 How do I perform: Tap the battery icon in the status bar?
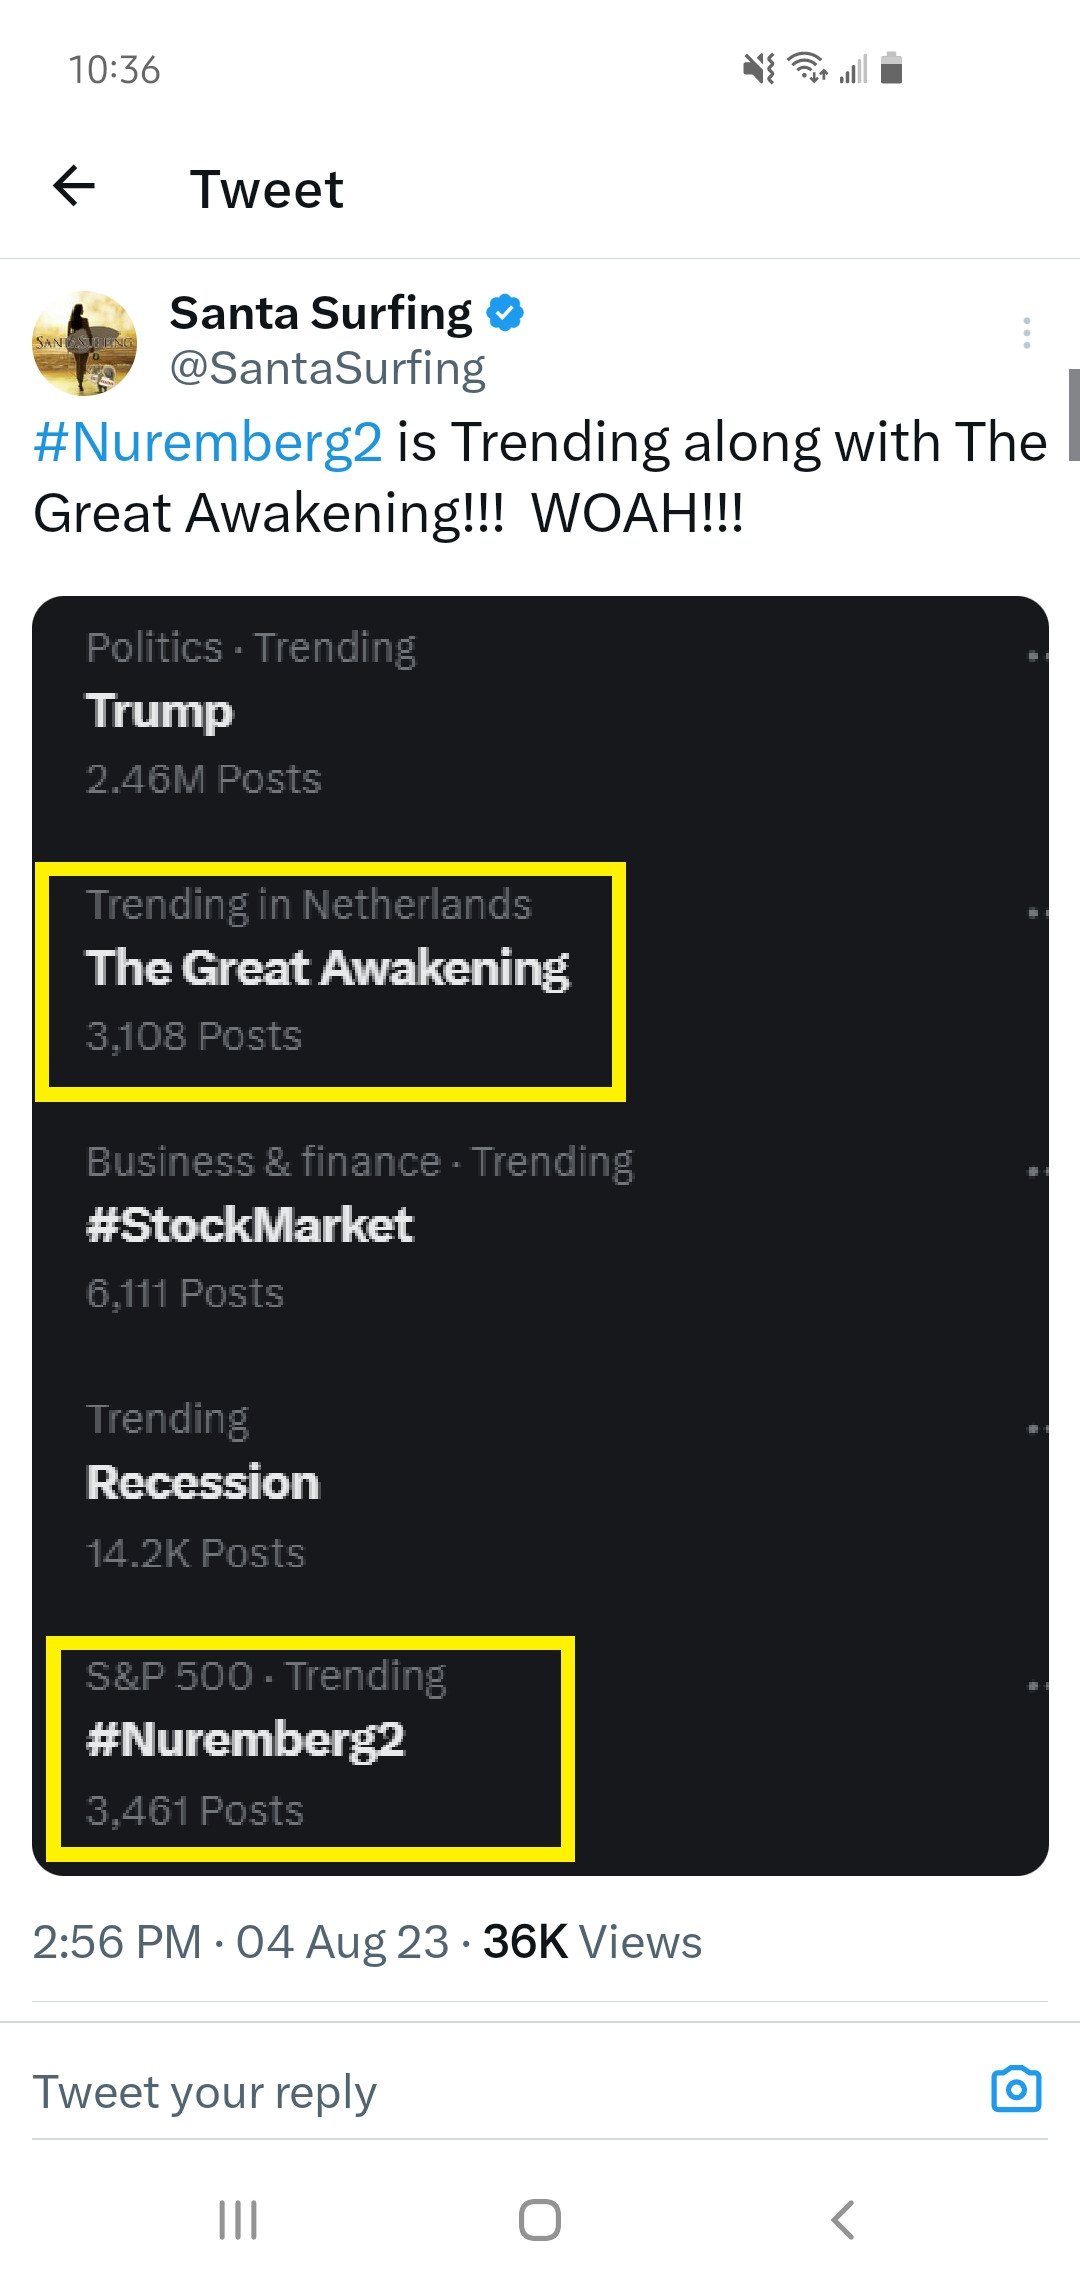point(891,68)
